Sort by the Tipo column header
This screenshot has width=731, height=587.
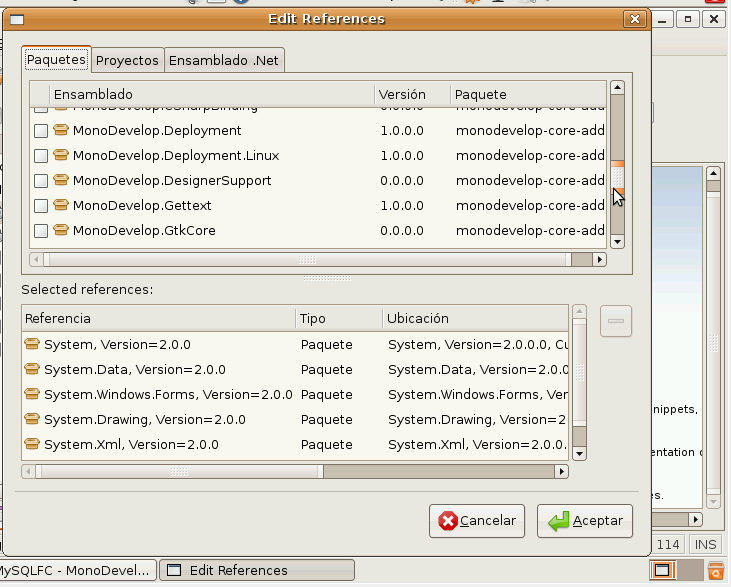point(339,318)
